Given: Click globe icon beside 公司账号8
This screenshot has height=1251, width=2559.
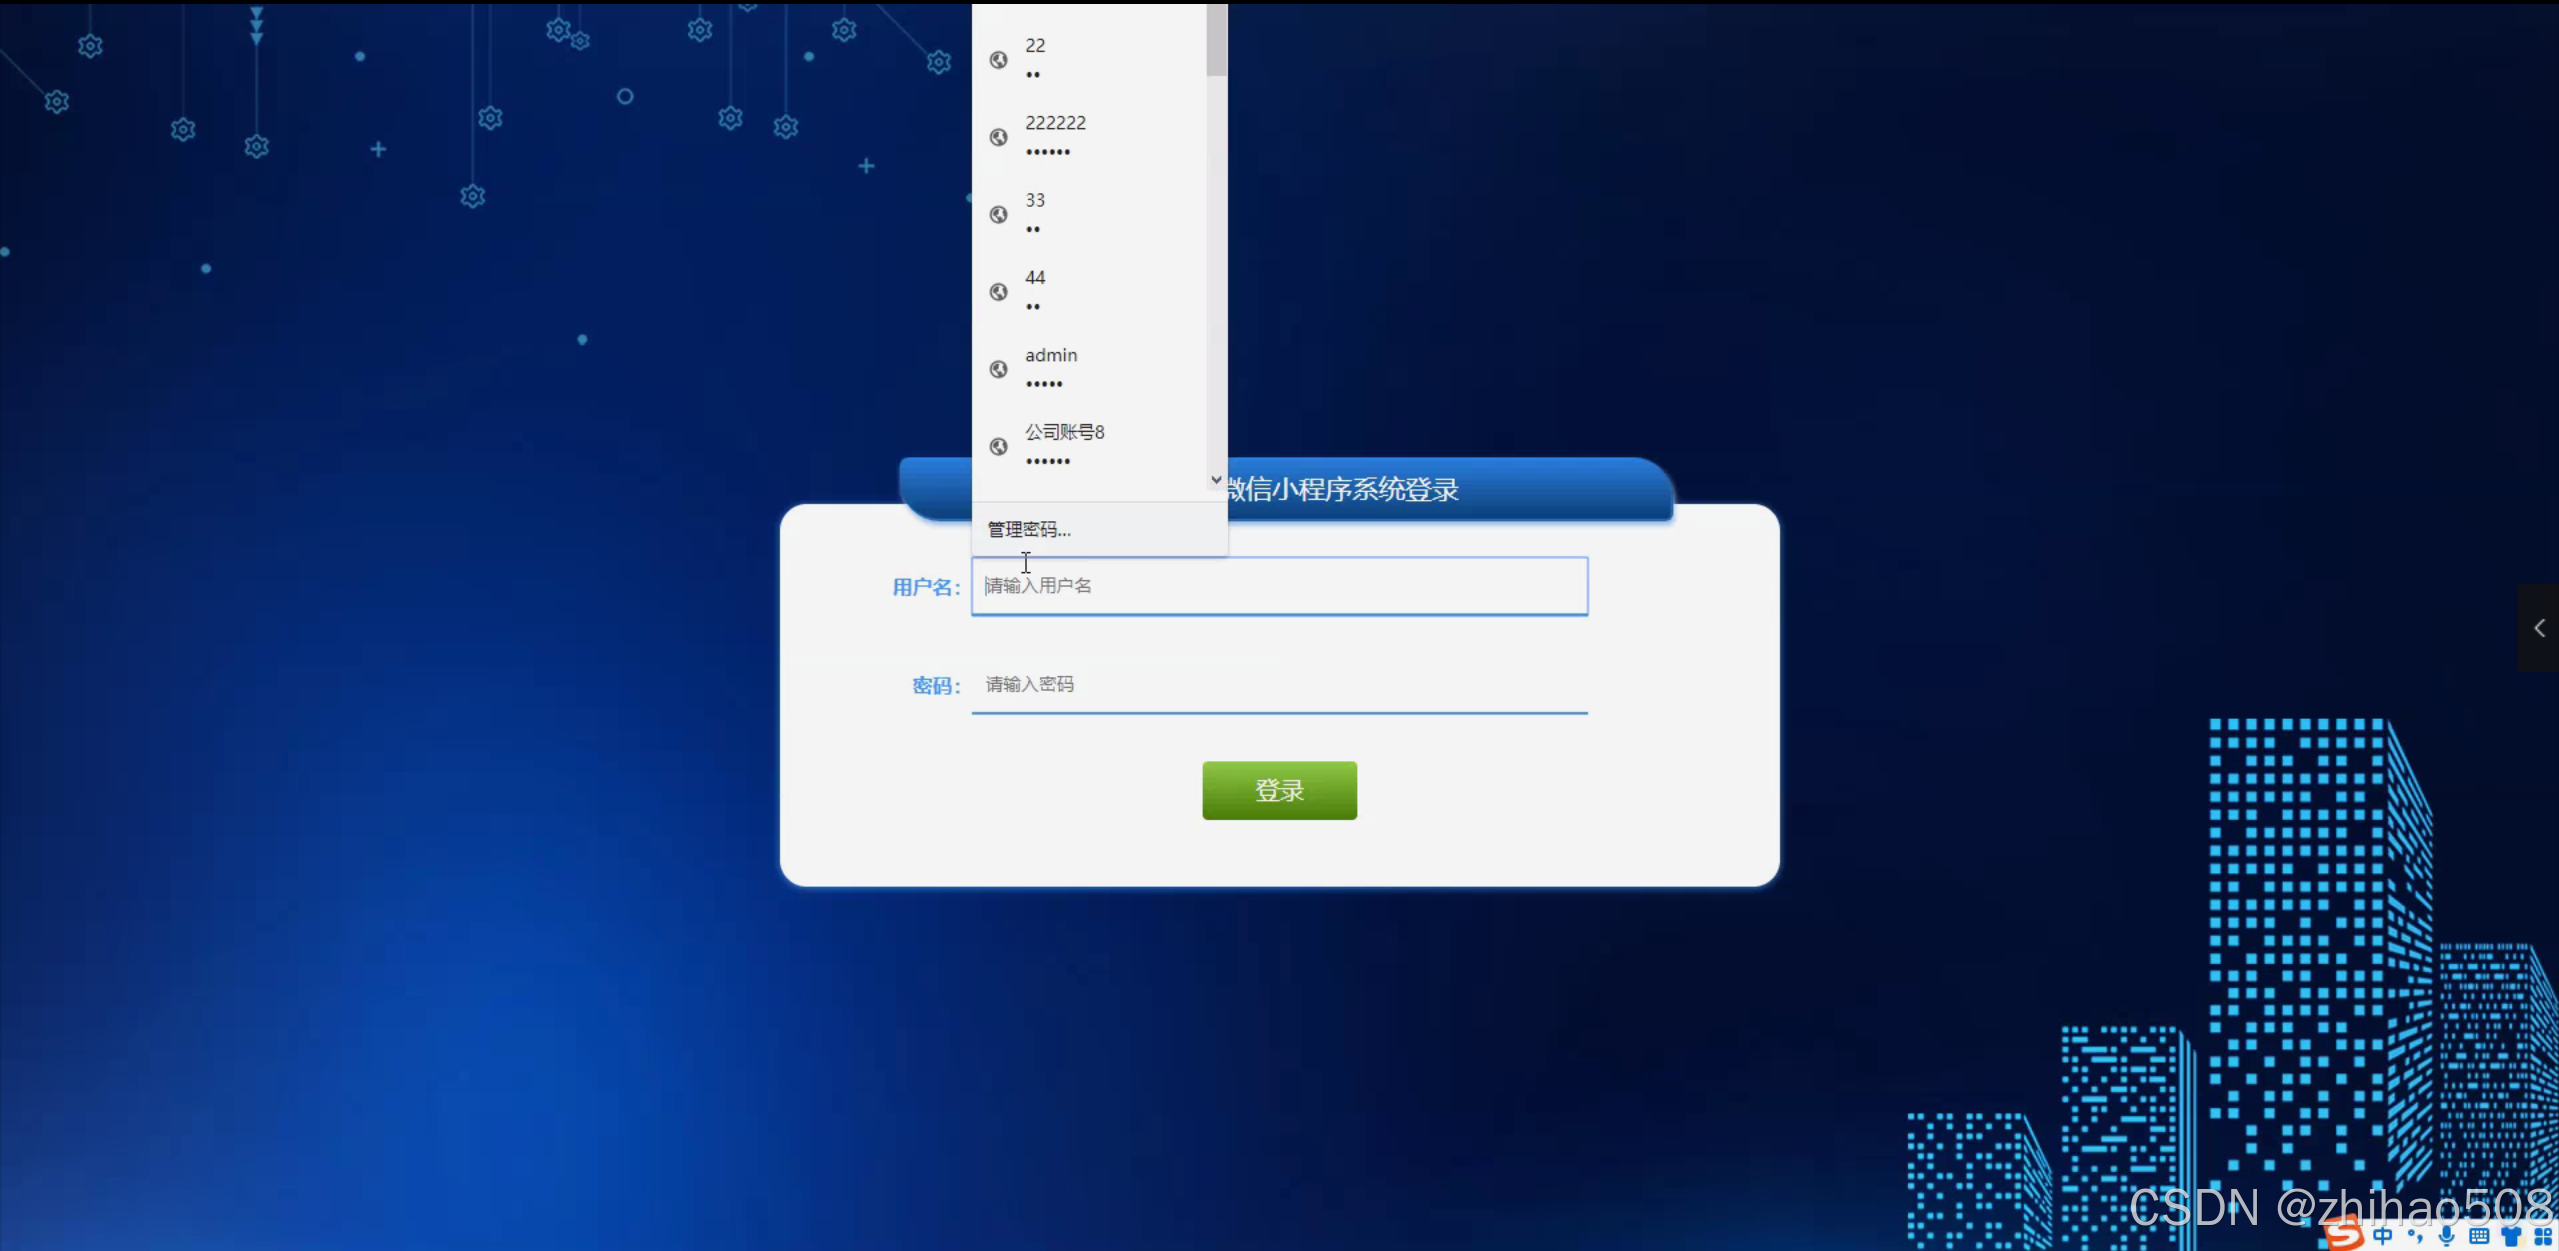Looking at the screenshot, I should [x=998, y=446].
